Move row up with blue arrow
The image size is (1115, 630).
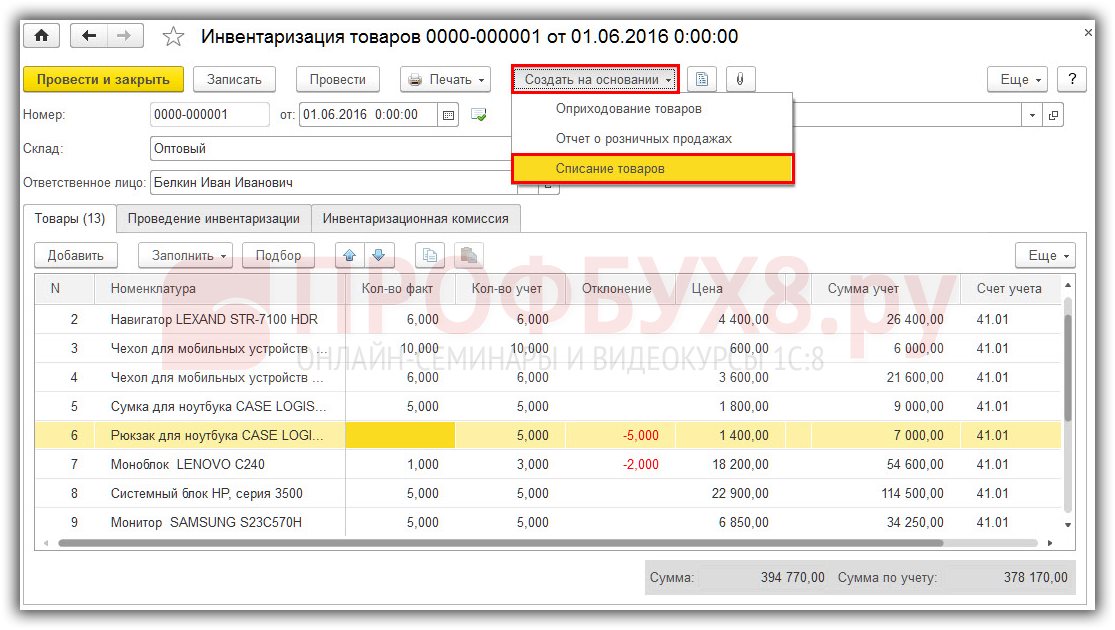(350, 255)
